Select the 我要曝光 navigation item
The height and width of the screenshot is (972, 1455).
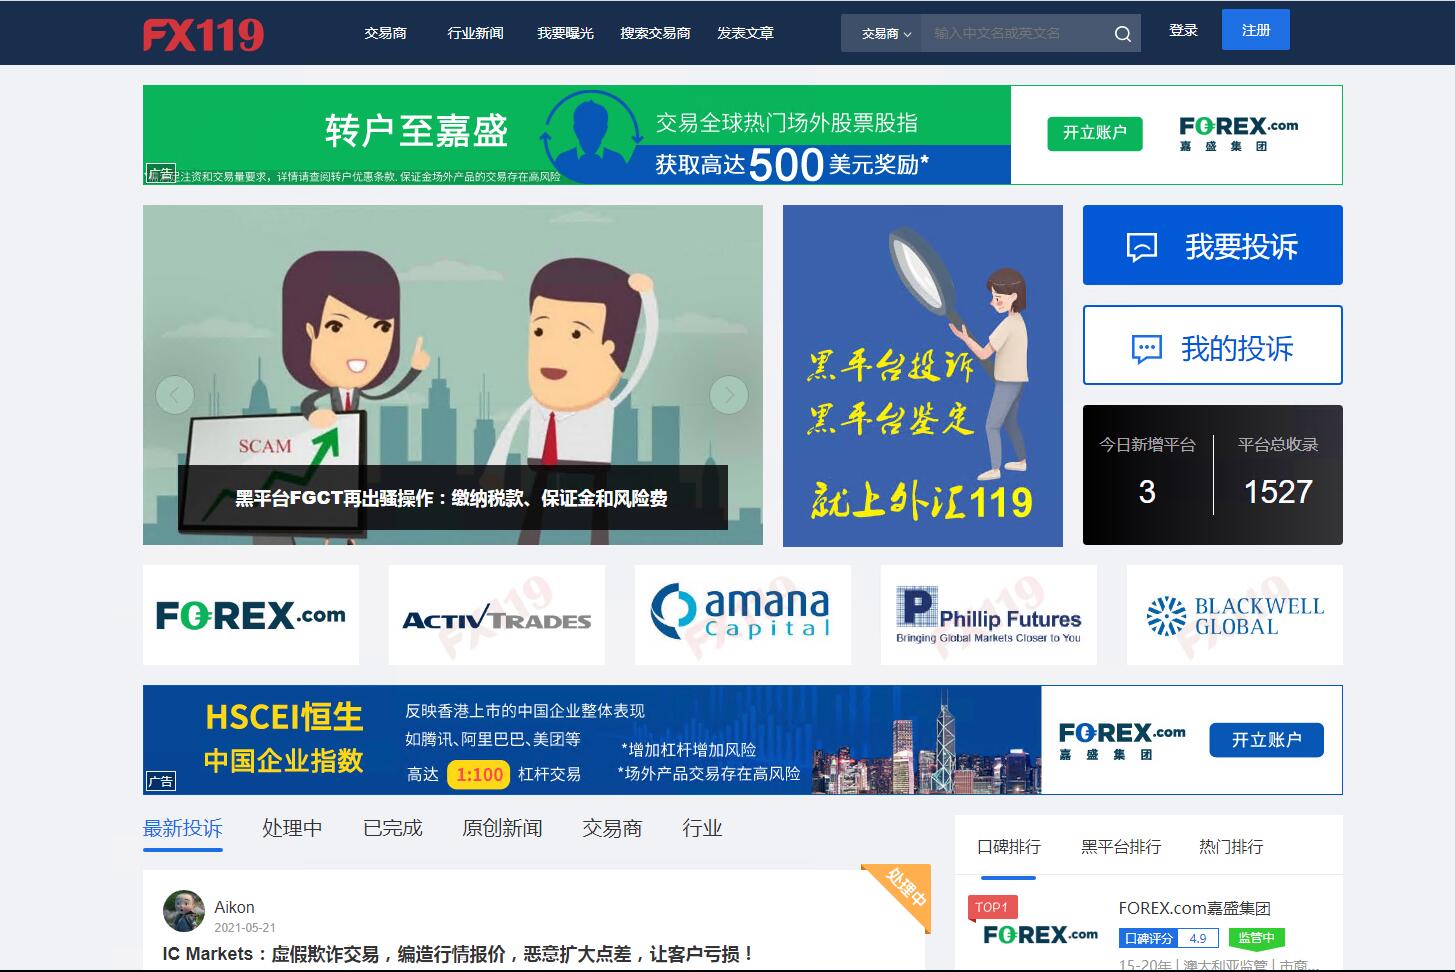point(565,33)
